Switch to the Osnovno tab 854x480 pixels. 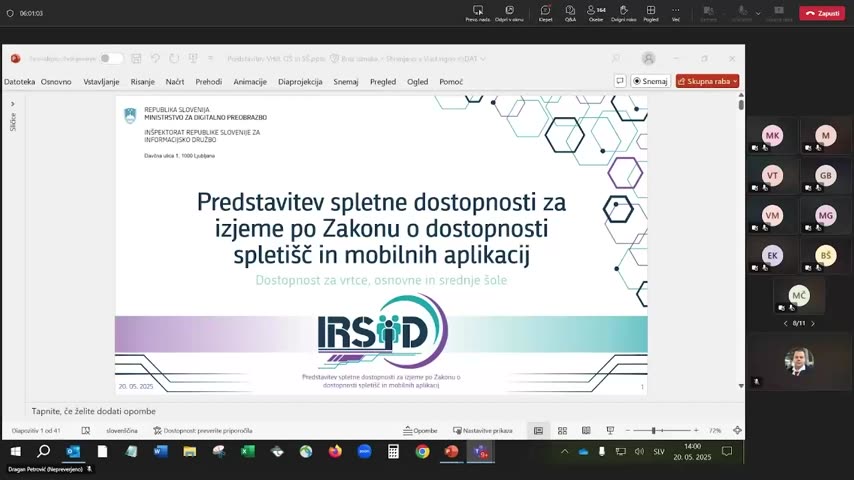56,82
